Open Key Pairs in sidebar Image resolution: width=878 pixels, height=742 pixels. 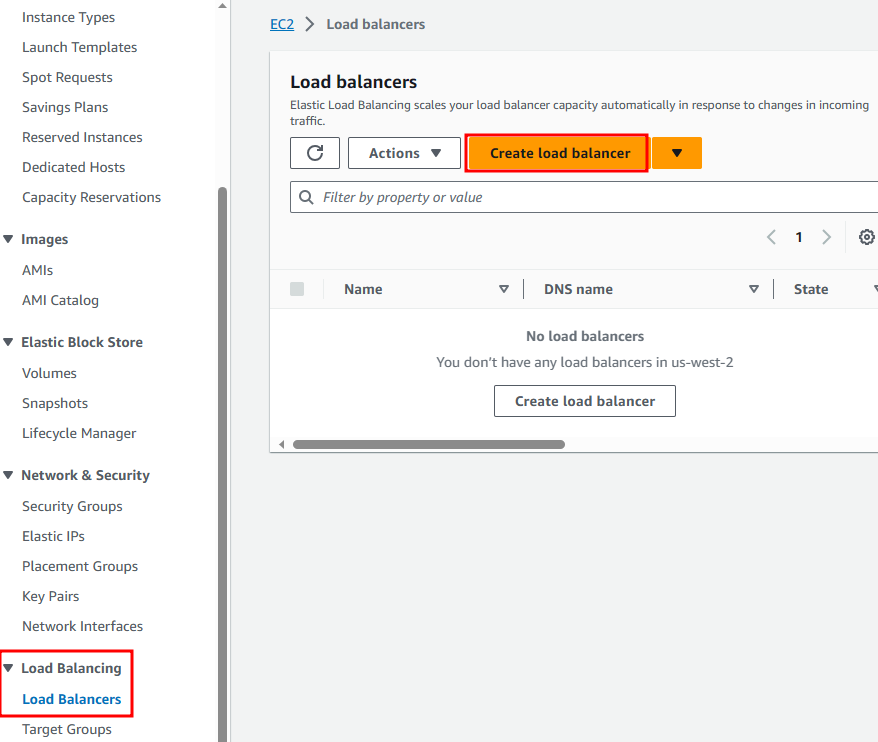pos(50,596)
